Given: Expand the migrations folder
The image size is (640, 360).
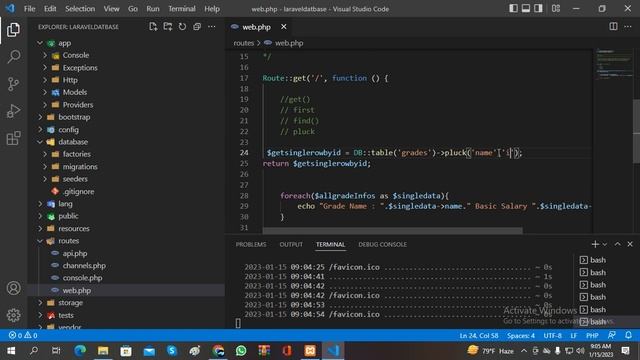Looking at the screenshot, I should click(45, 167).
